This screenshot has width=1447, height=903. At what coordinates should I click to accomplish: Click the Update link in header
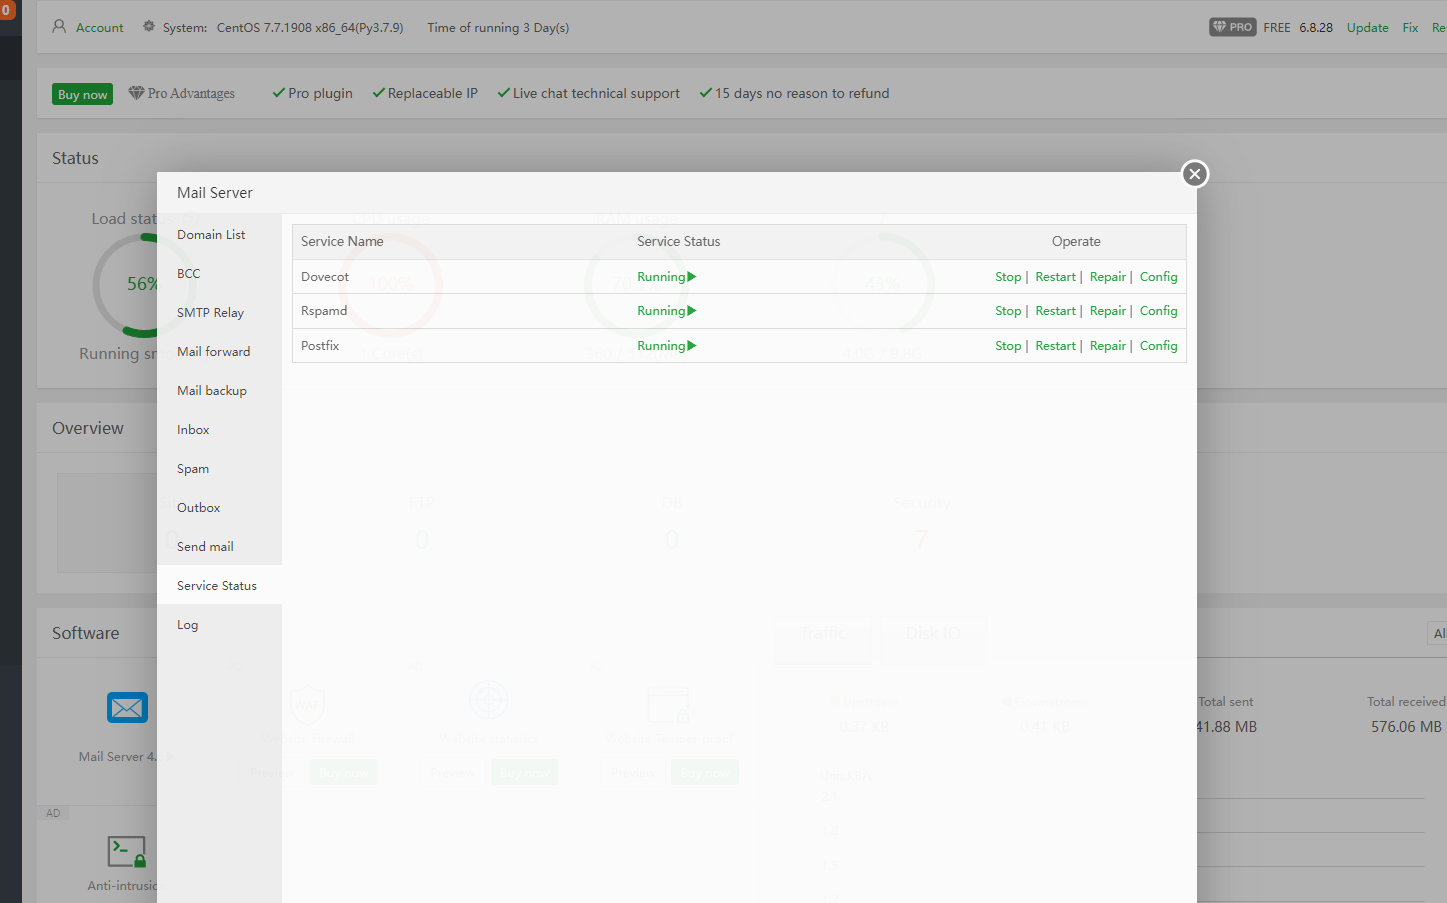pos(1367,28)
